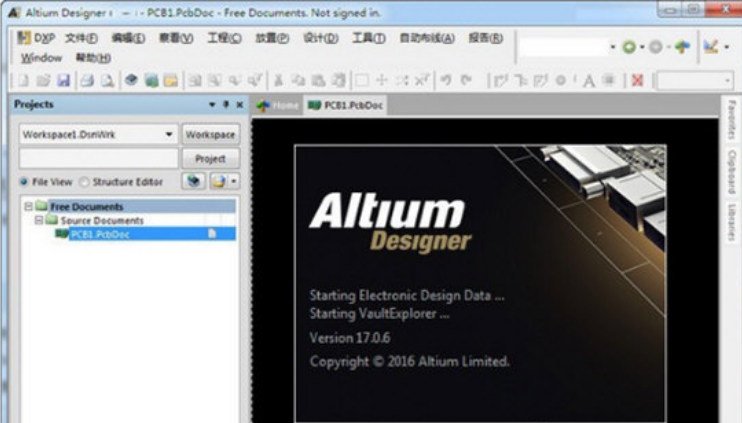742x423 pixels.
Task: Open the 自动布线(A) menu
Action: click(427, 38)
